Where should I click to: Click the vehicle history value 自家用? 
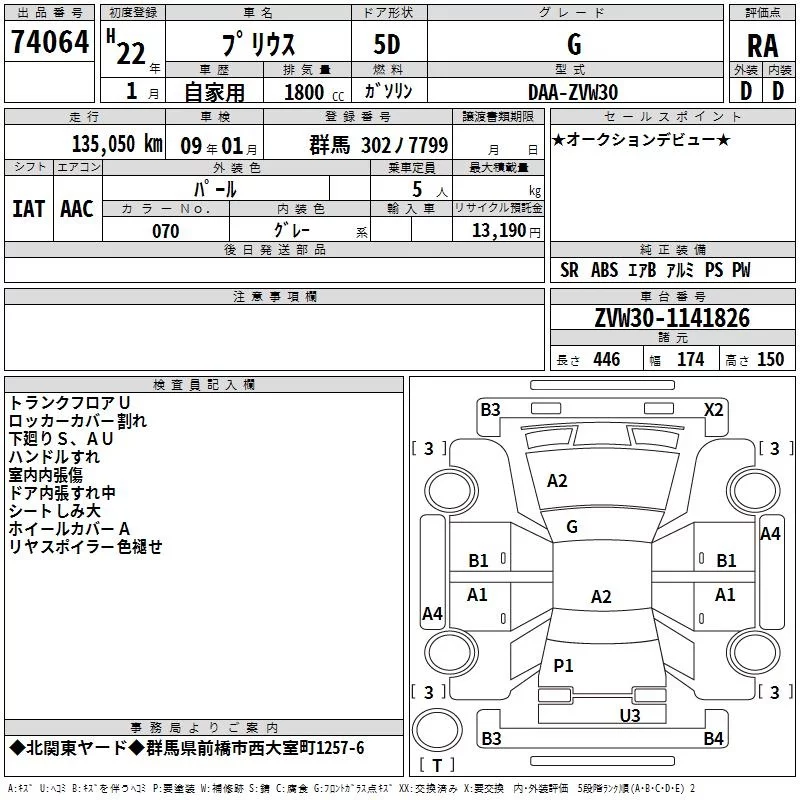coord(214,92)
